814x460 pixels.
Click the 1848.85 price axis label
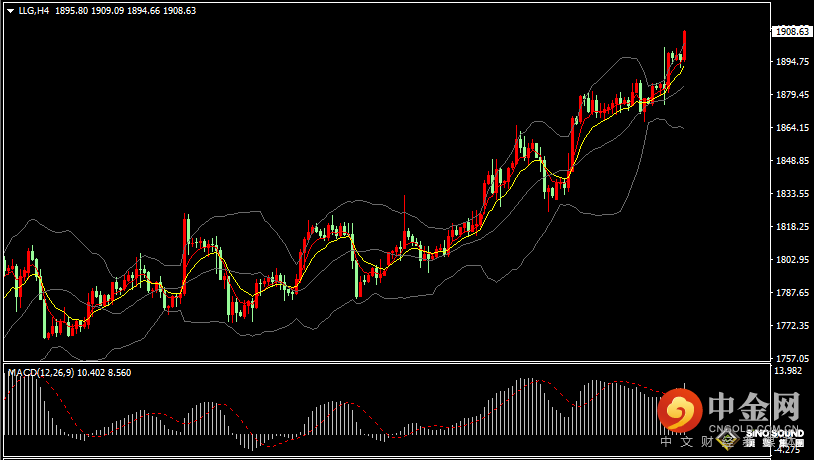791,161
